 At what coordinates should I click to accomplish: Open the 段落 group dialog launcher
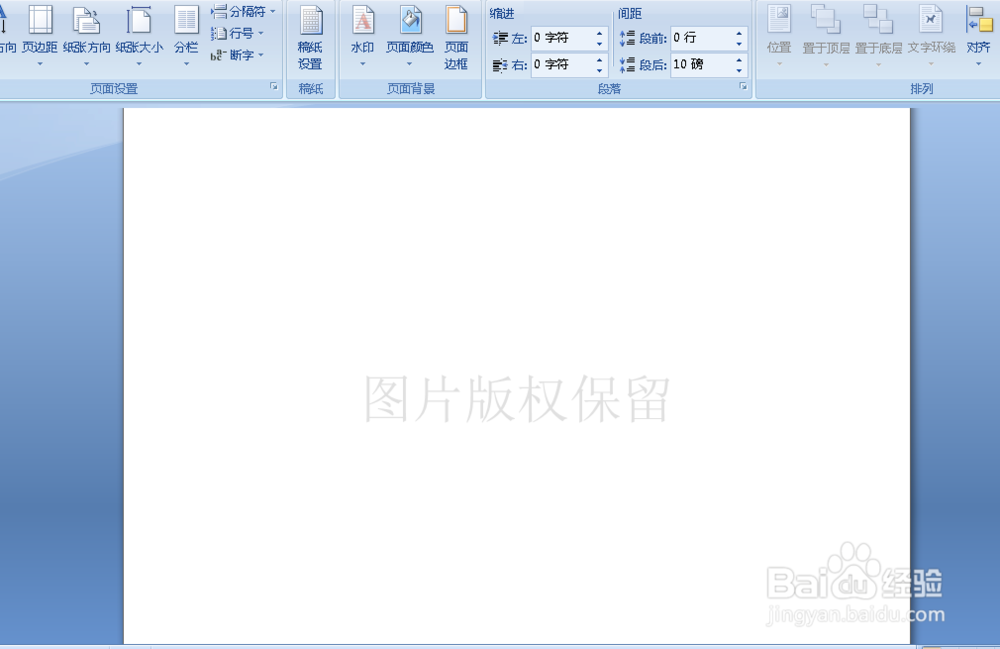tap(743, 88)
